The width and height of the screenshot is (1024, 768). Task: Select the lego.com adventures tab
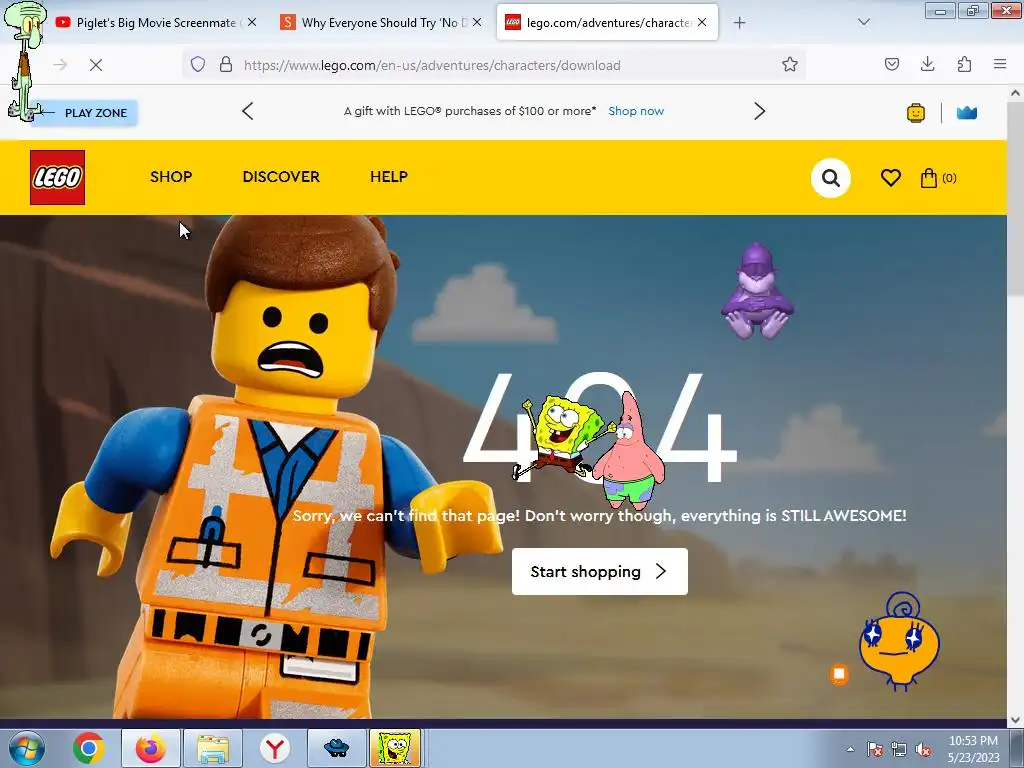pos(607,23)
